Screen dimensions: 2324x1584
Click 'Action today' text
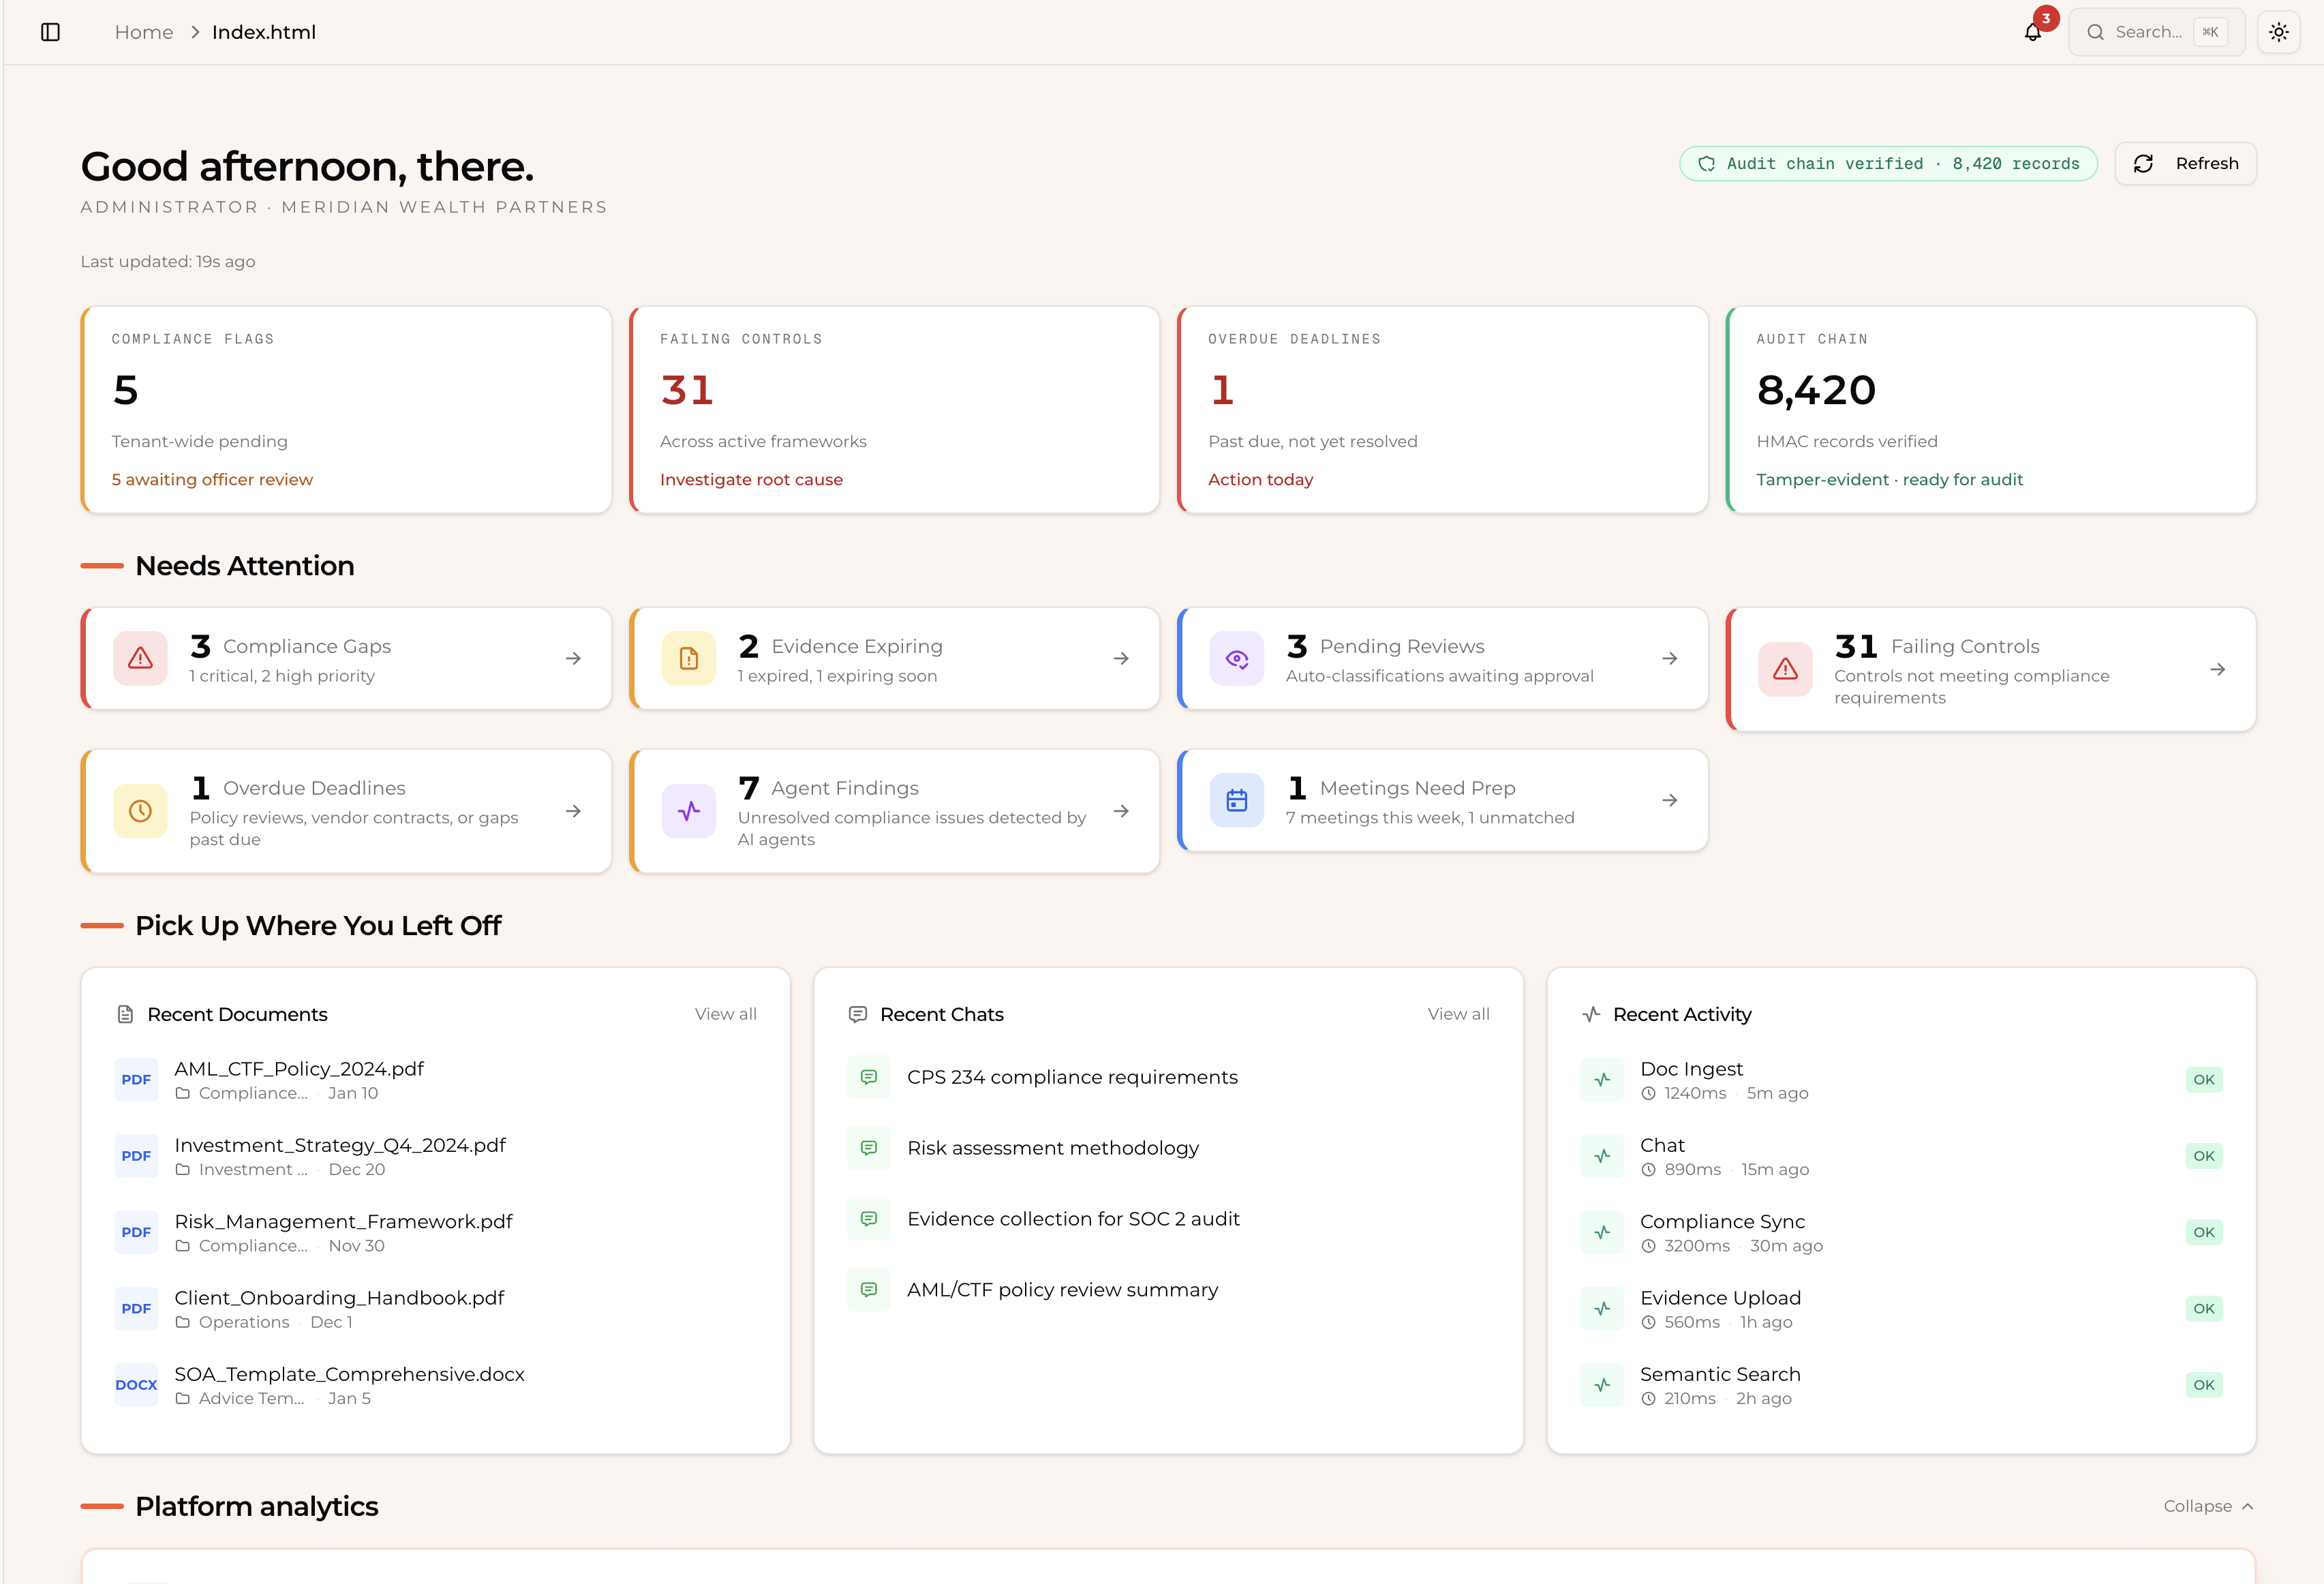tap(1260, 480)
